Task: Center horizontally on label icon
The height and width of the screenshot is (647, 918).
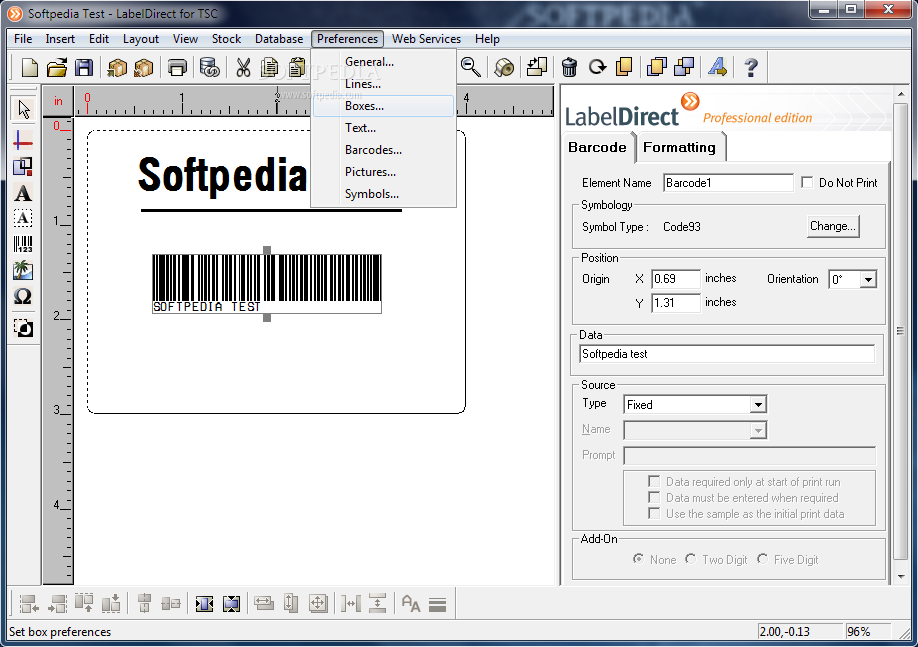Action: pos(204,604)
